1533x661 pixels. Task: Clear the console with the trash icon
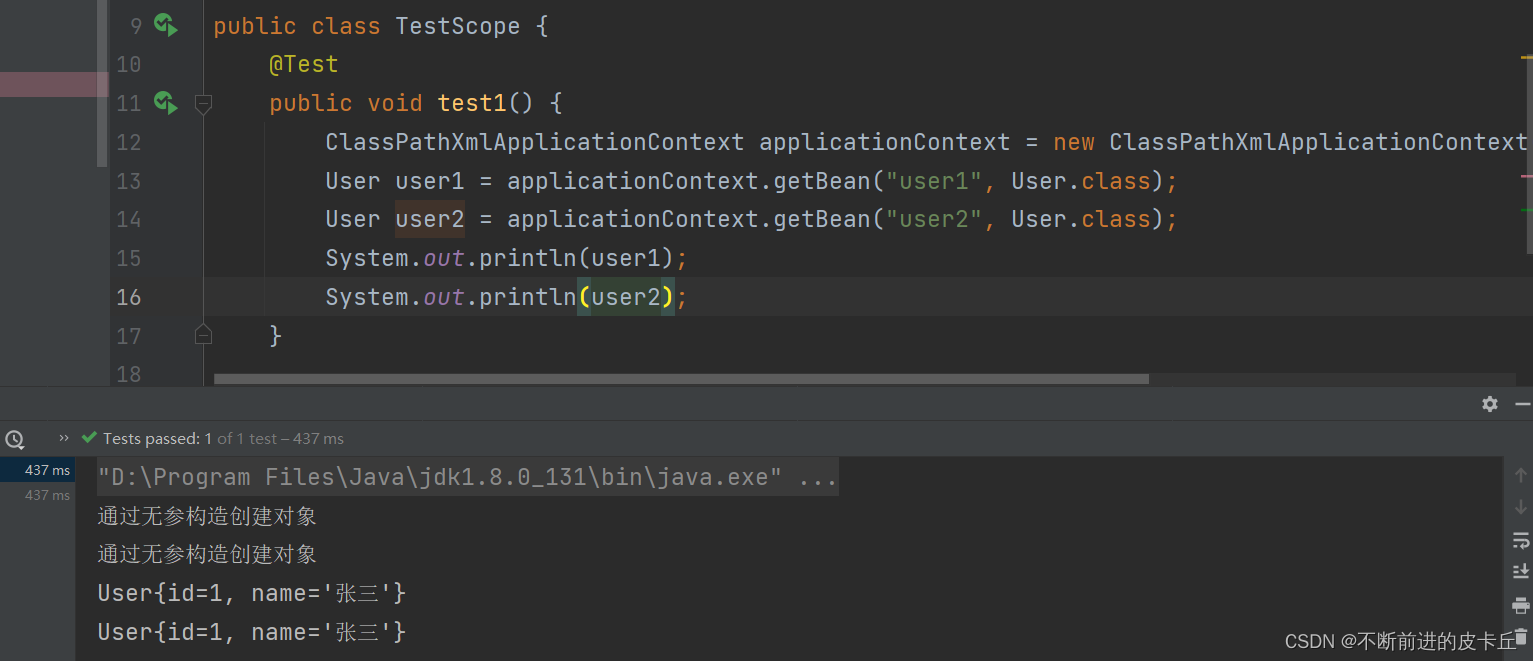(x=1521, y=635)
